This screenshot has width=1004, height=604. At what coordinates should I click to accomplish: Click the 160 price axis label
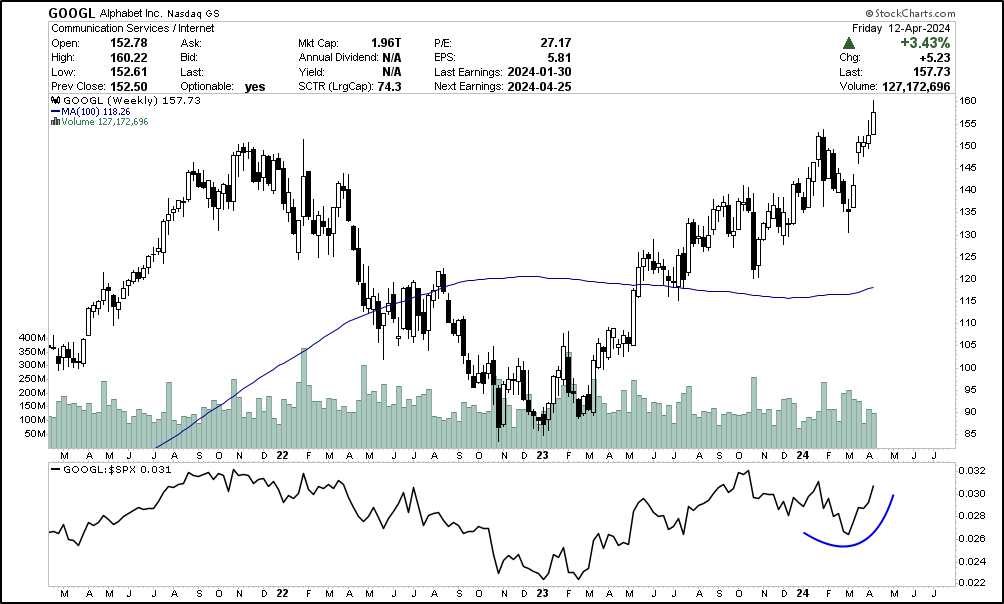pos(966,101)
